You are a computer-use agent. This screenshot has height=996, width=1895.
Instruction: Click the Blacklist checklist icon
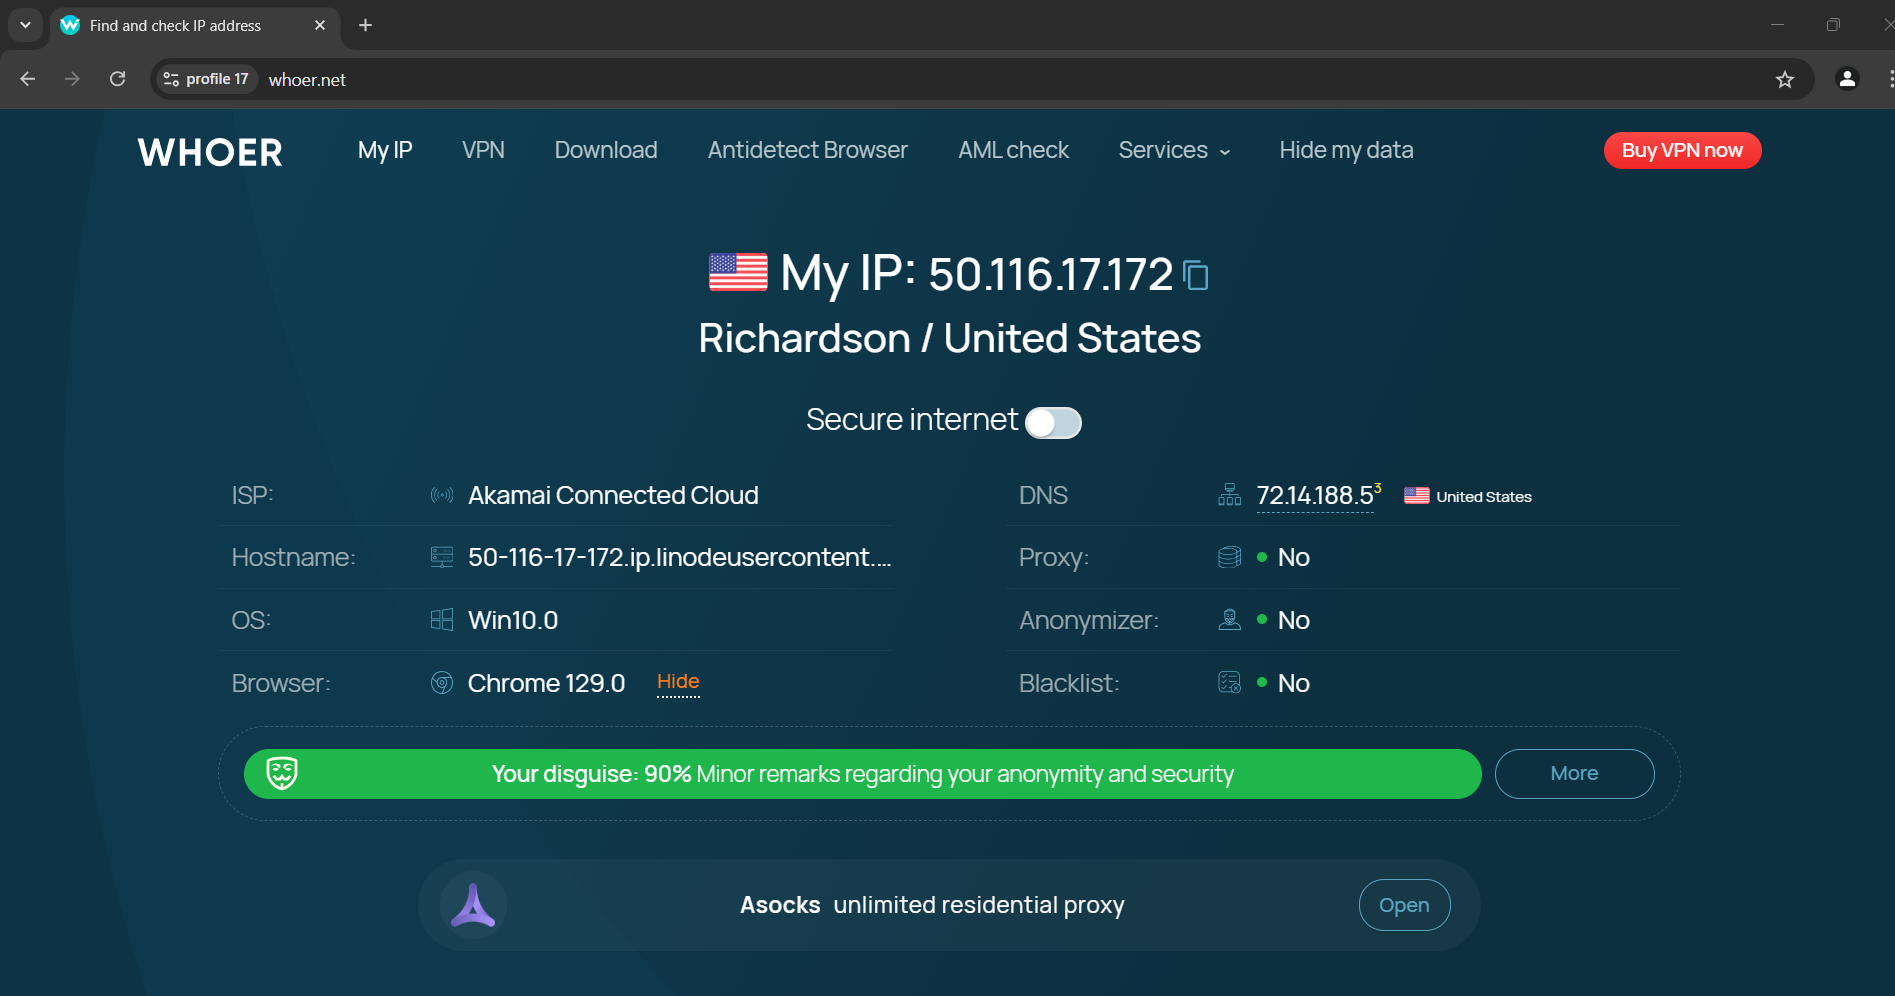click(x=1230, y=683)
